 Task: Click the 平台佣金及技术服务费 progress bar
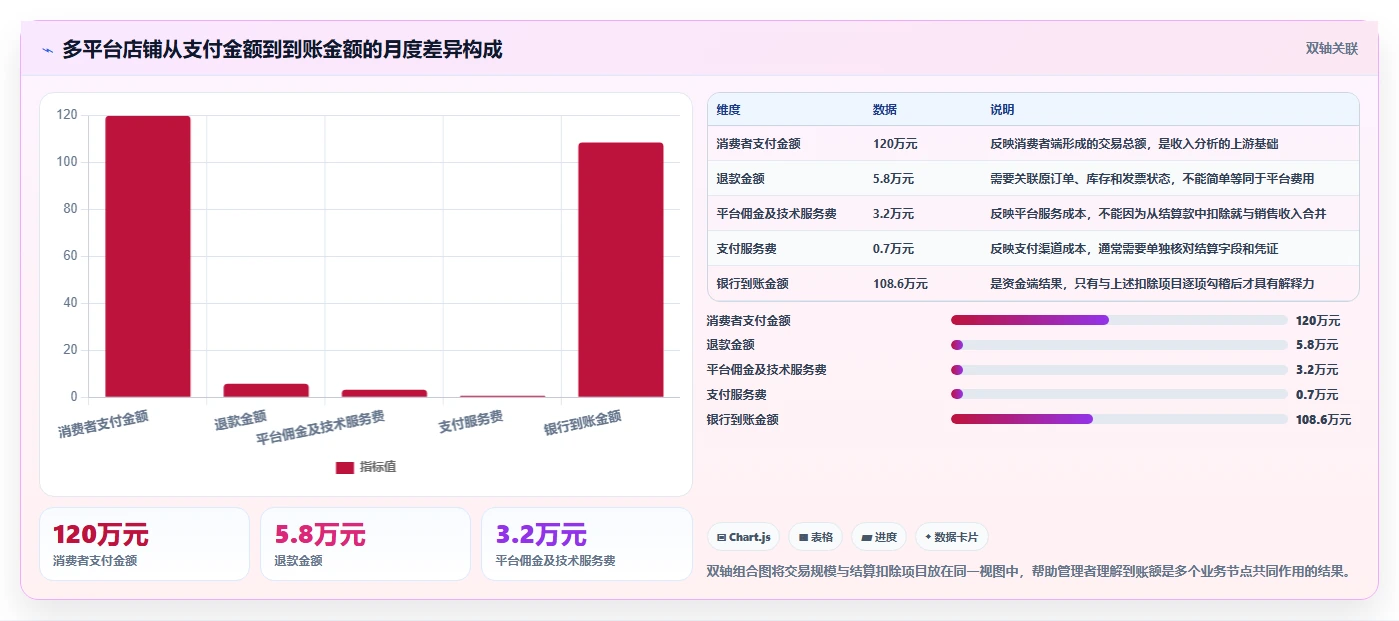point(1119,370)
